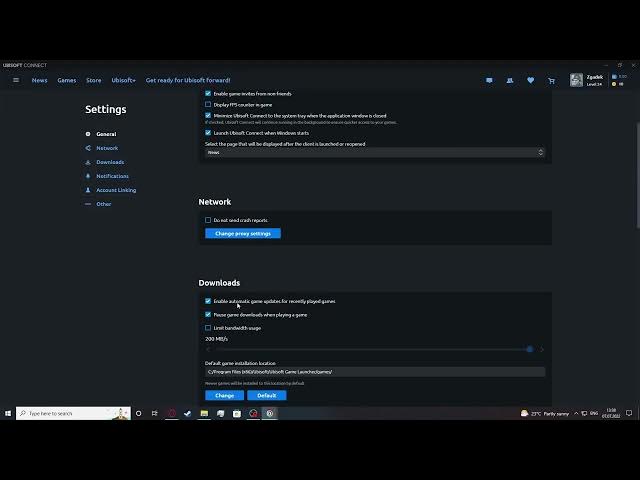This screenshot has width=640, height=480.
Task: Uncheck Pause game downloads when playing
Action: [x=208, y=314]
